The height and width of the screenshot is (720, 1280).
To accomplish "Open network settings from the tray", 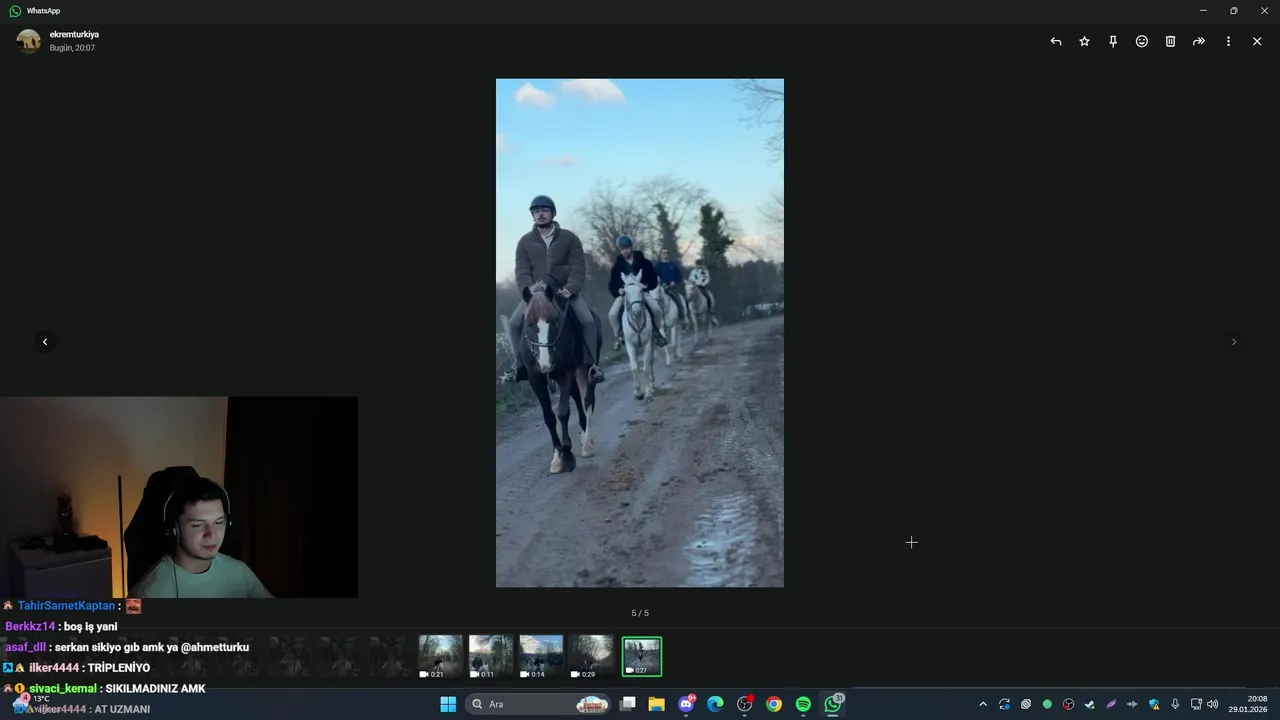I will click(1196, 704).
